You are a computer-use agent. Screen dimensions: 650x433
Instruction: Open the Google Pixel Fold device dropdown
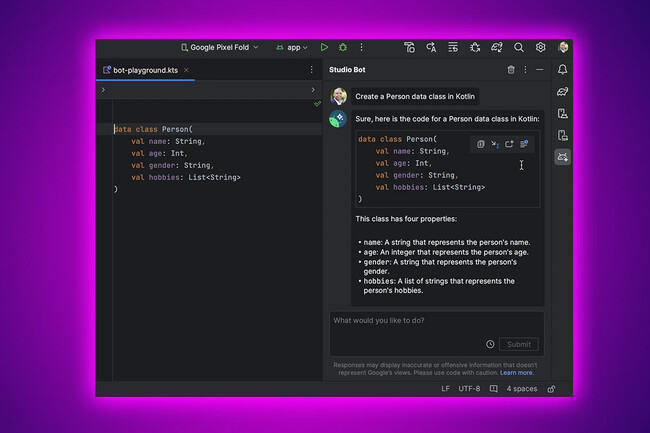pyautogui.click(x=219, y=47)
